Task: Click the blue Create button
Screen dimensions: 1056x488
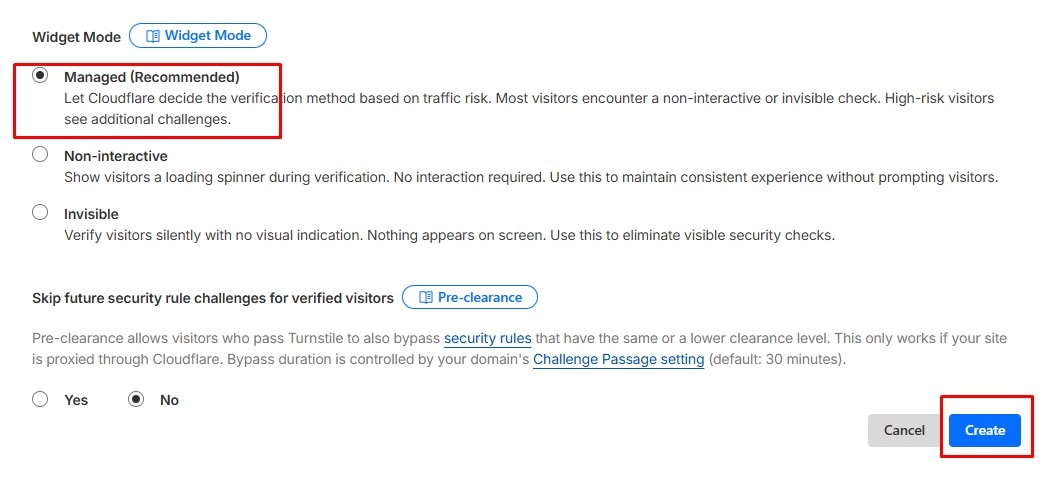Action: point(984,430)
